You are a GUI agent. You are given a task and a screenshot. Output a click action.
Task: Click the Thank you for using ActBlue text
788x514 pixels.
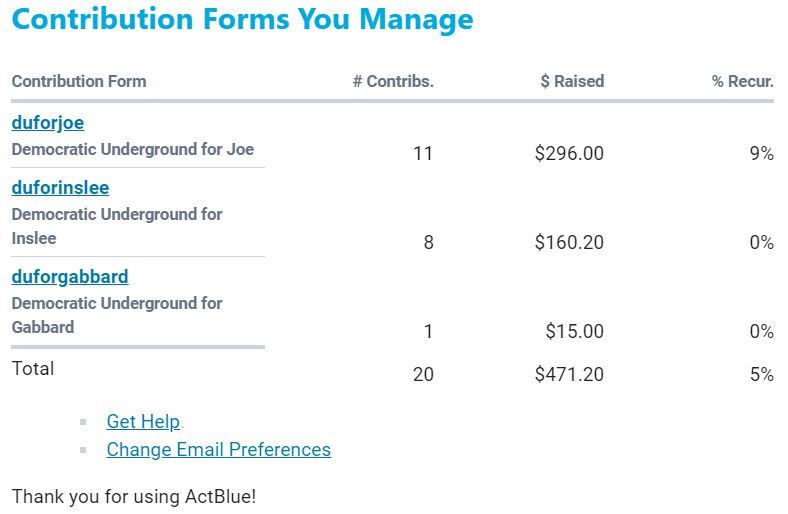click(x=134, y=496)
